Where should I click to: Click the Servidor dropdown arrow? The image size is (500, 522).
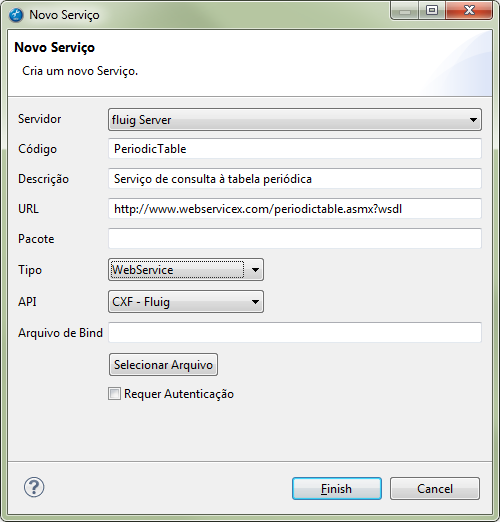(473, 120)
